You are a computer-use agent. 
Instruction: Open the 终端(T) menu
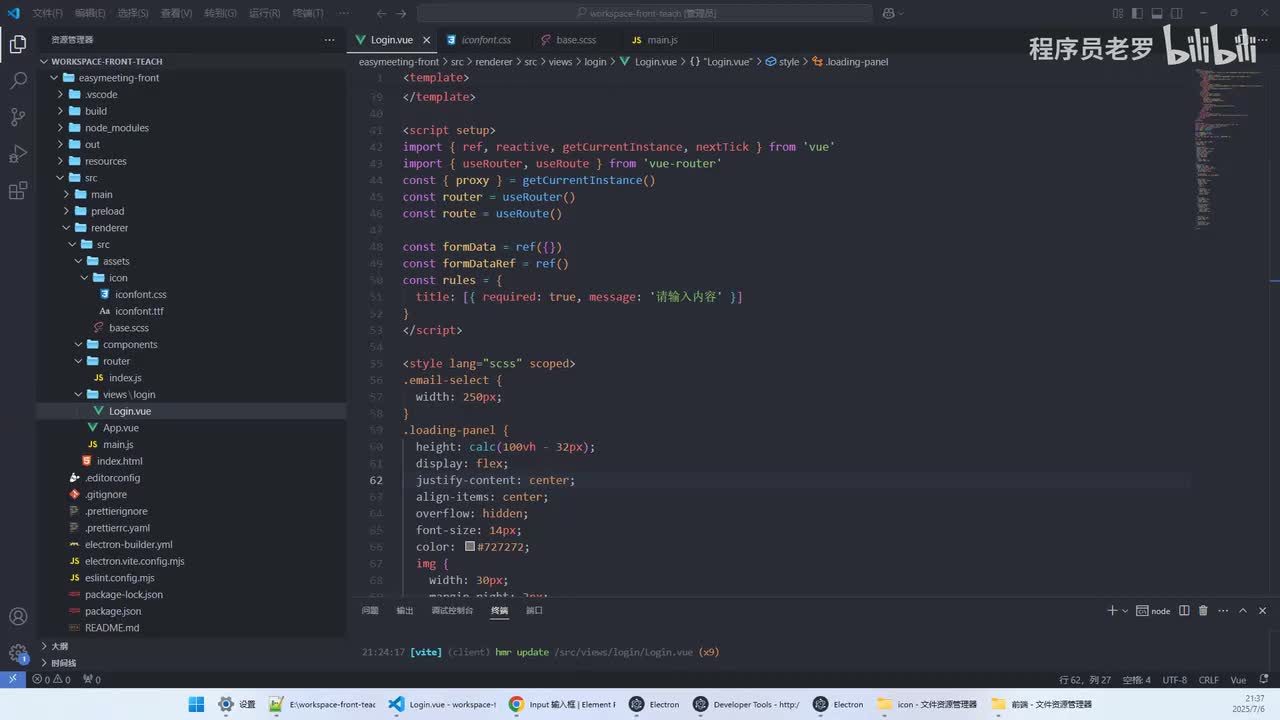tap(308, 13)
